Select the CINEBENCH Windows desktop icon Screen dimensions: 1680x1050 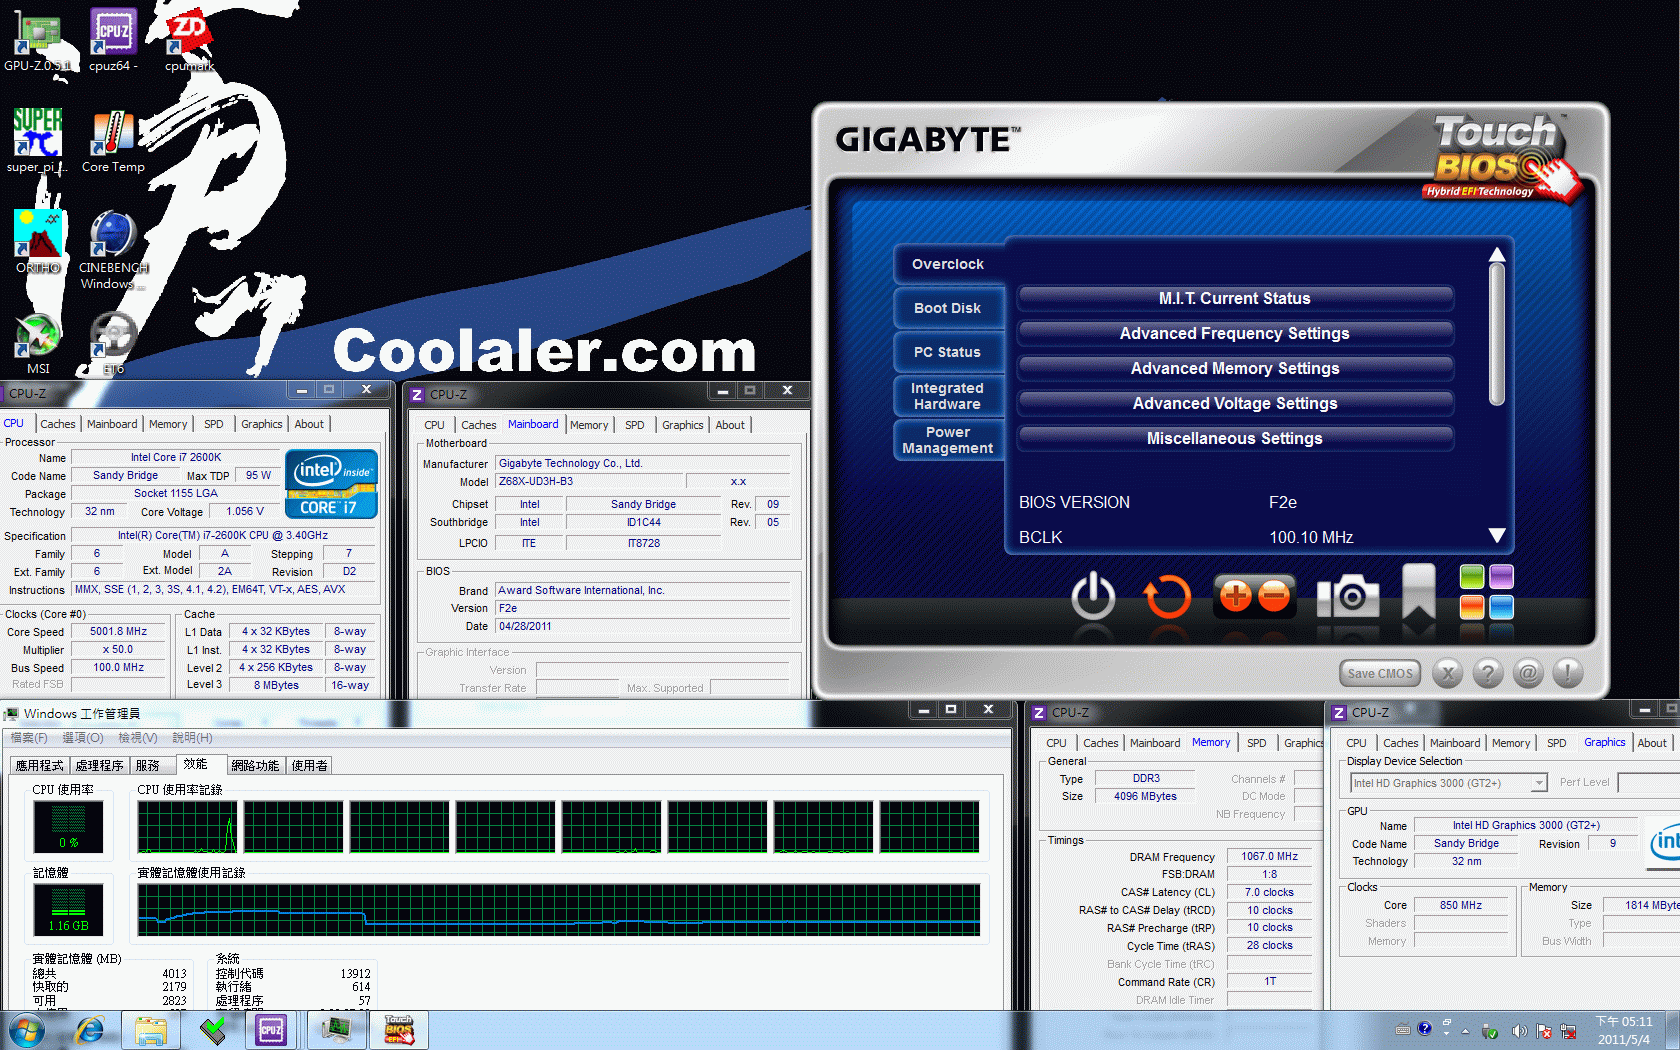(x=113, y=250)
